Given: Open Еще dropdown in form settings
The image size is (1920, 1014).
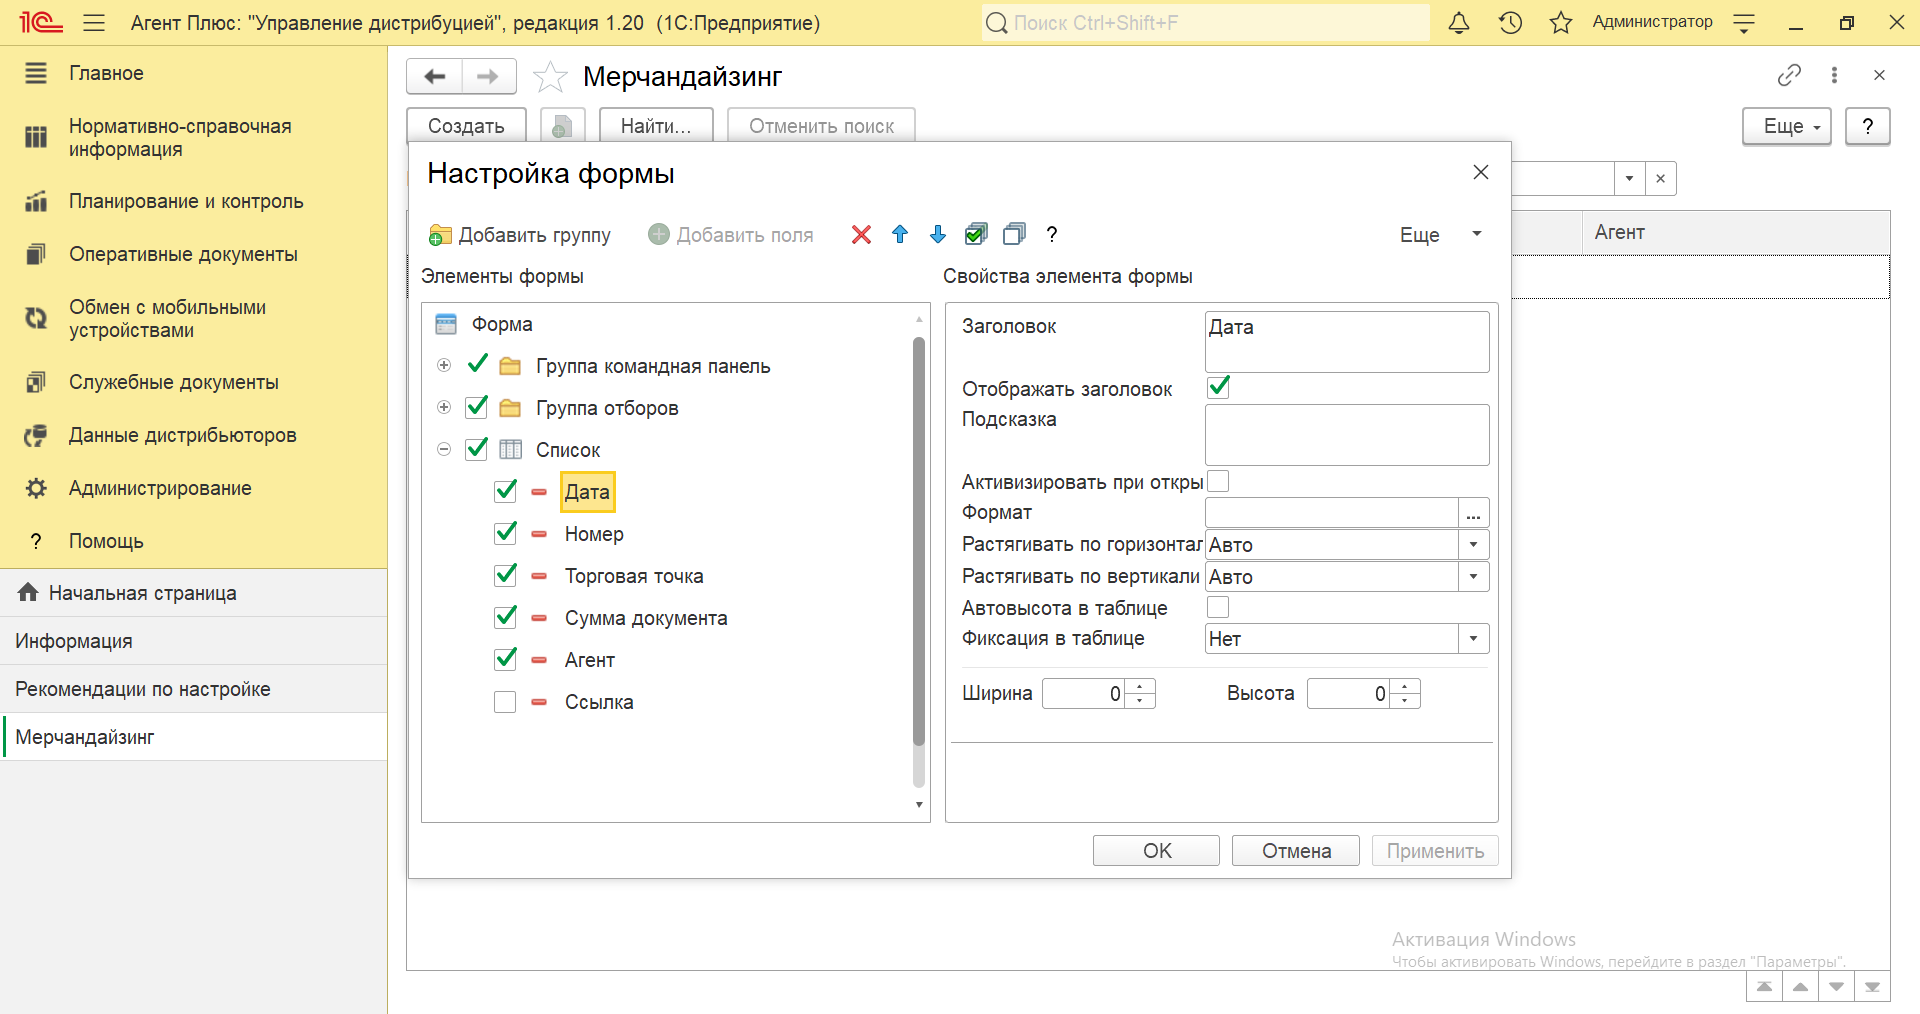Looking at the screenshot, I should 1440,235.
